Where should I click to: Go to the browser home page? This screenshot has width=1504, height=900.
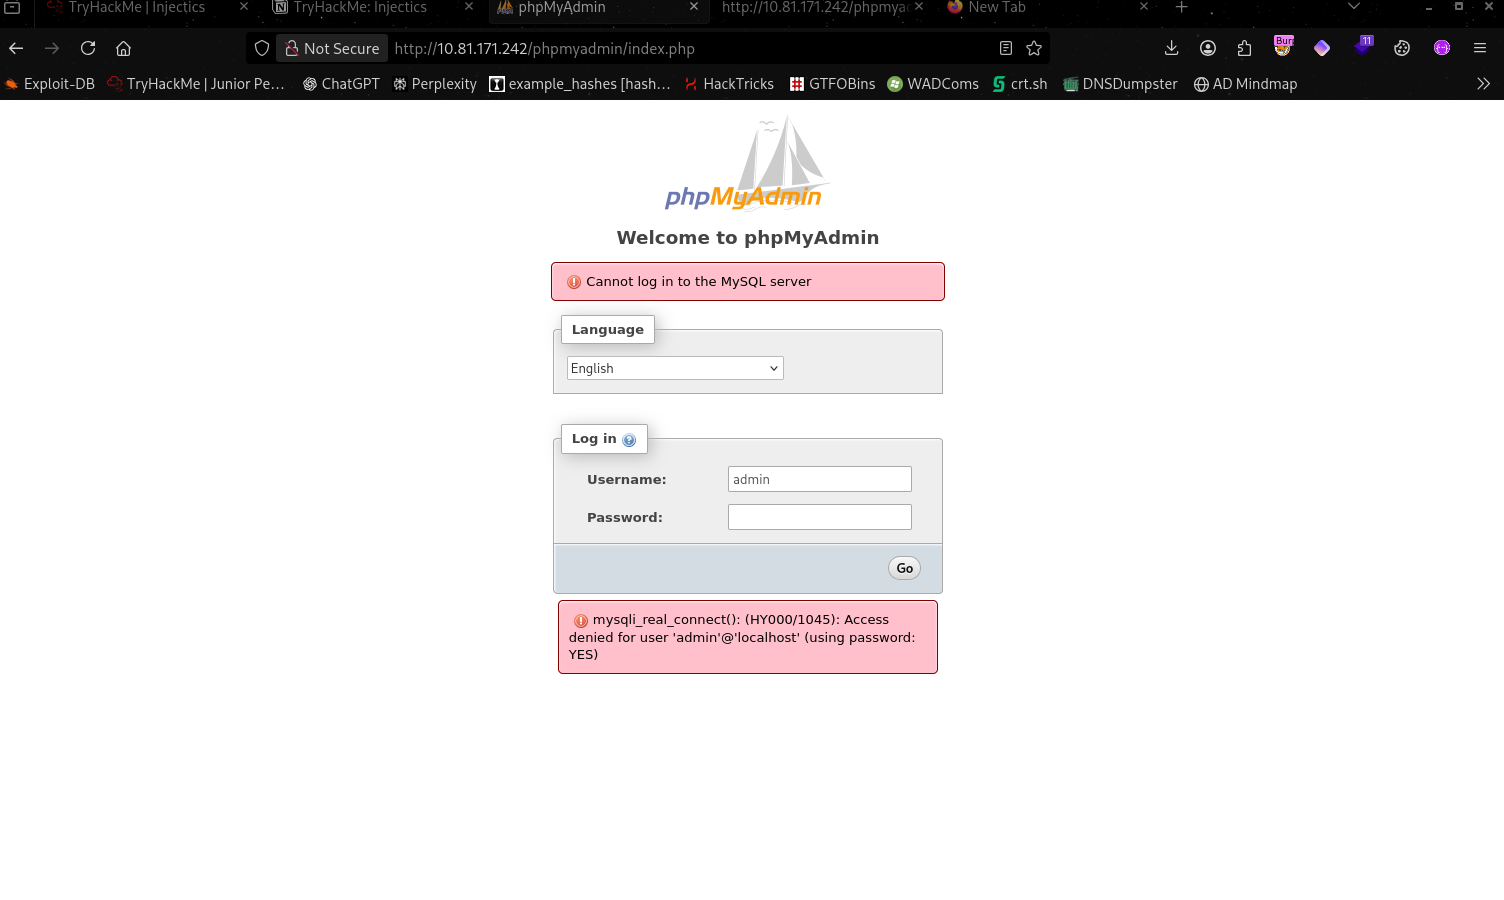124,48
